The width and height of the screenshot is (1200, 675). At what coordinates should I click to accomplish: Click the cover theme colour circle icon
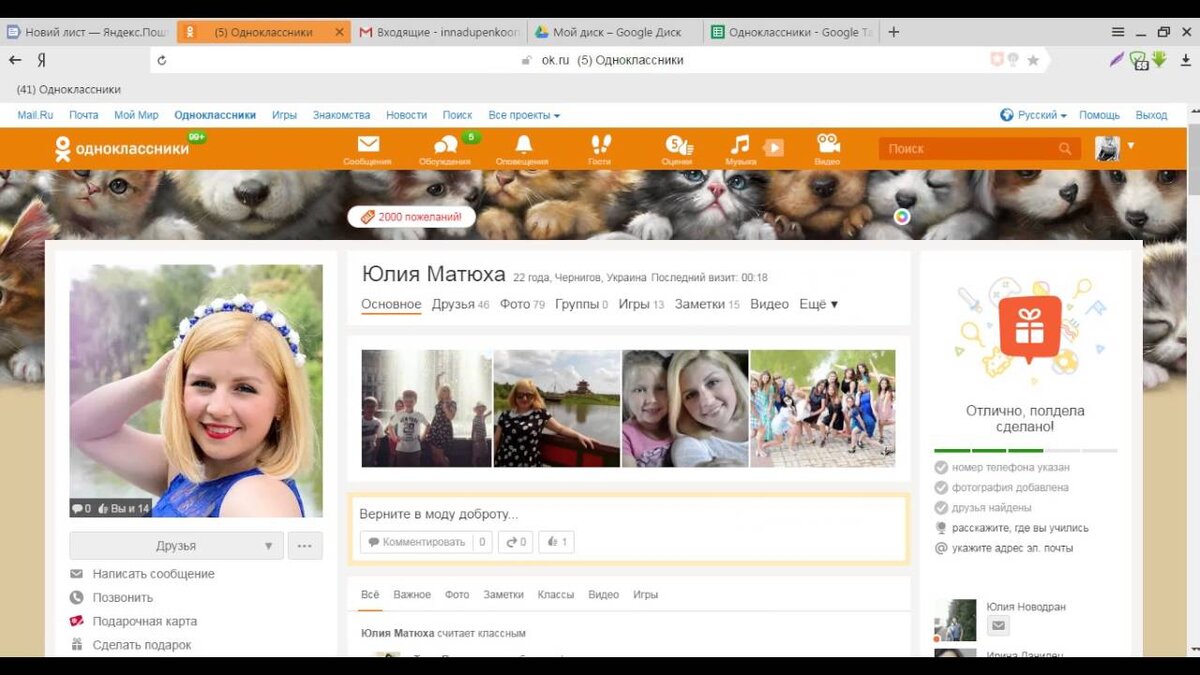click(x=902, y=216)
